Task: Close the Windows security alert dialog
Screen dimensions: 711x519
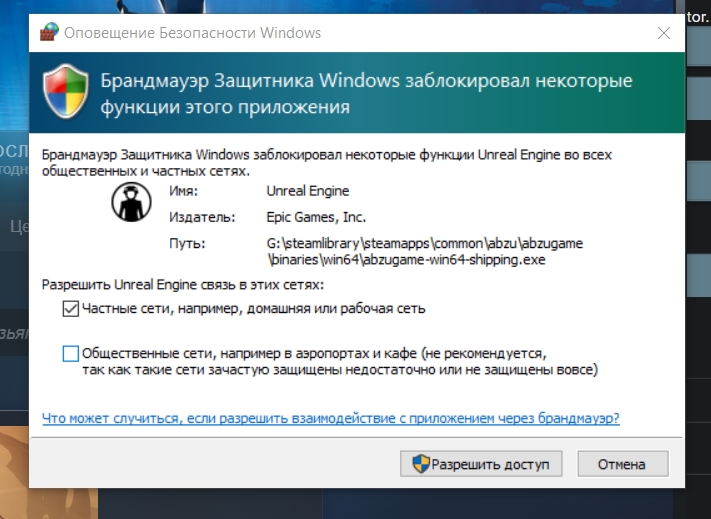Action: click(x=664, y=33)
